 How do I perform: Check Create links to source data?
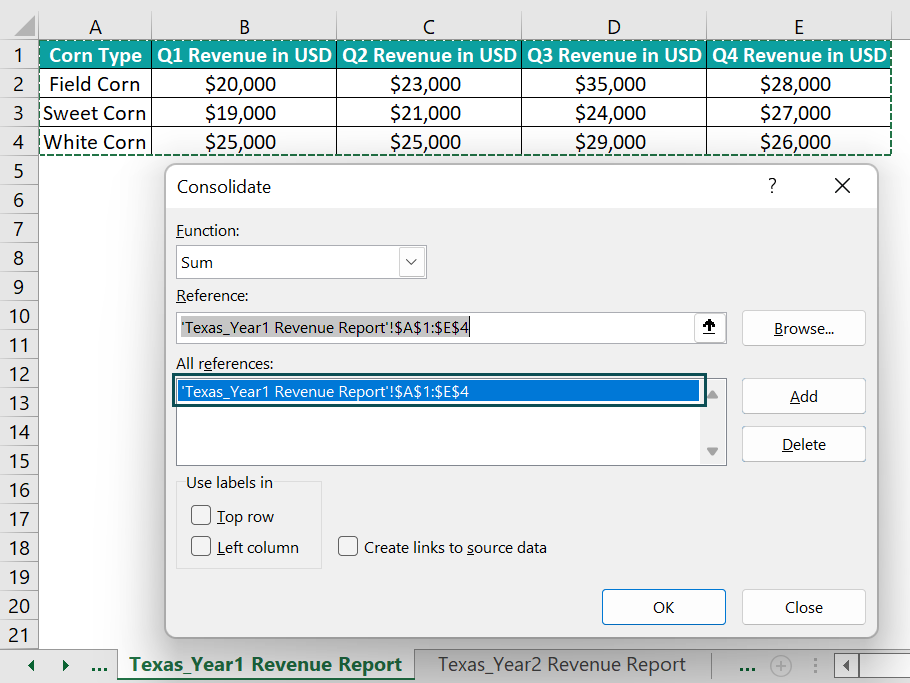(348, 547)
